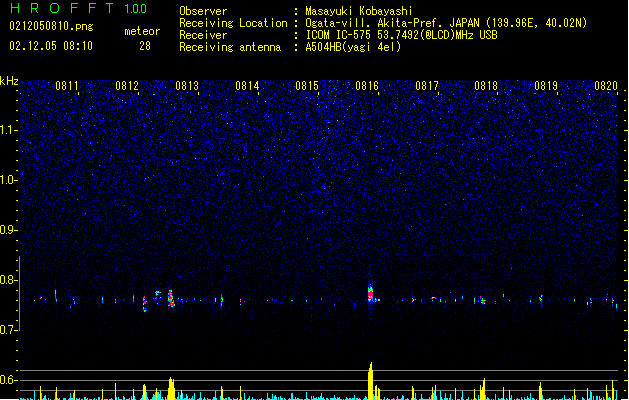
Task: Click the 1.1 kHz frequency label
Action: click(8, 130)
